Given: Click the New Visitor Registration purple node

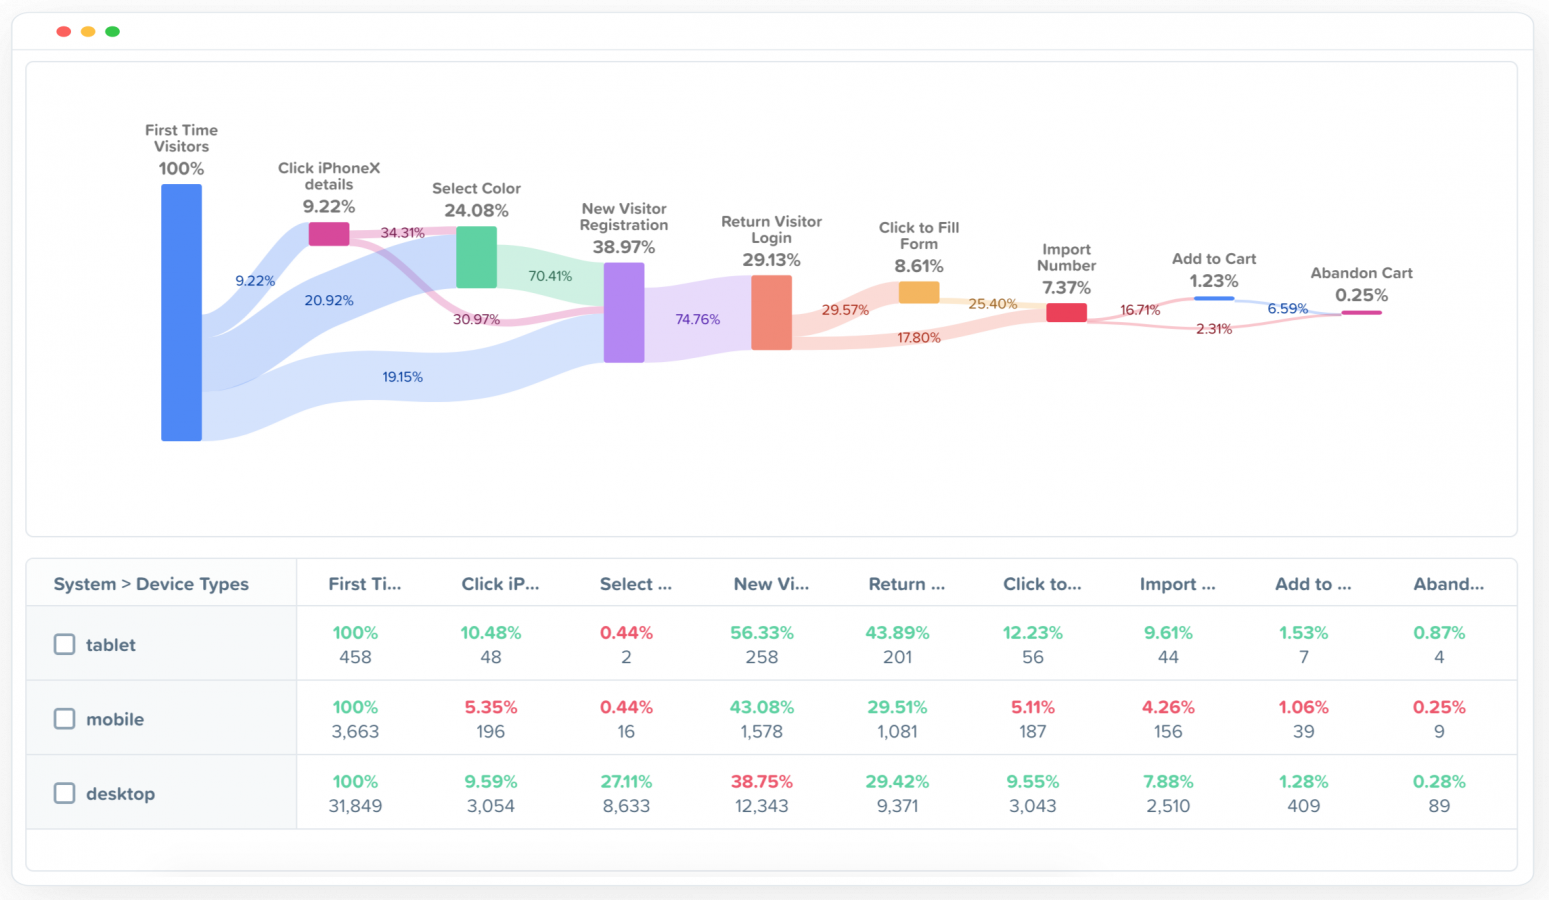Looking at the screenshot, I should pos(623,312).
